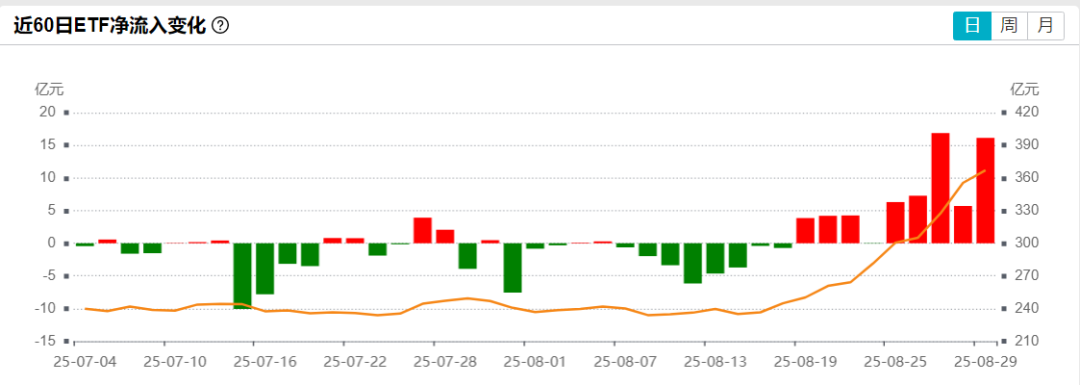Click the left axis unit label 亿元
This screenshot has height=385, width=1080.
tap(49, 89)
